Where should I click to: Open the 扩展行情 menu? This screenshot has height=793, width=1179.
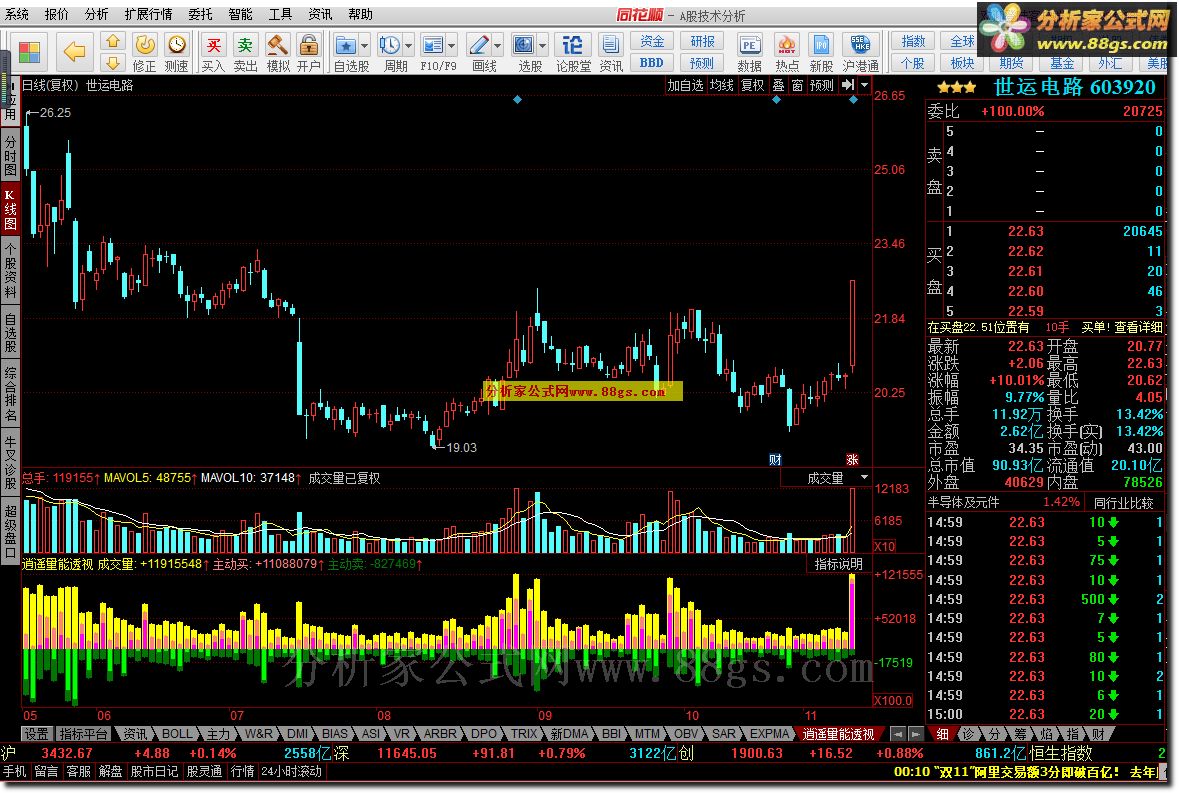[x=148, y=14]
